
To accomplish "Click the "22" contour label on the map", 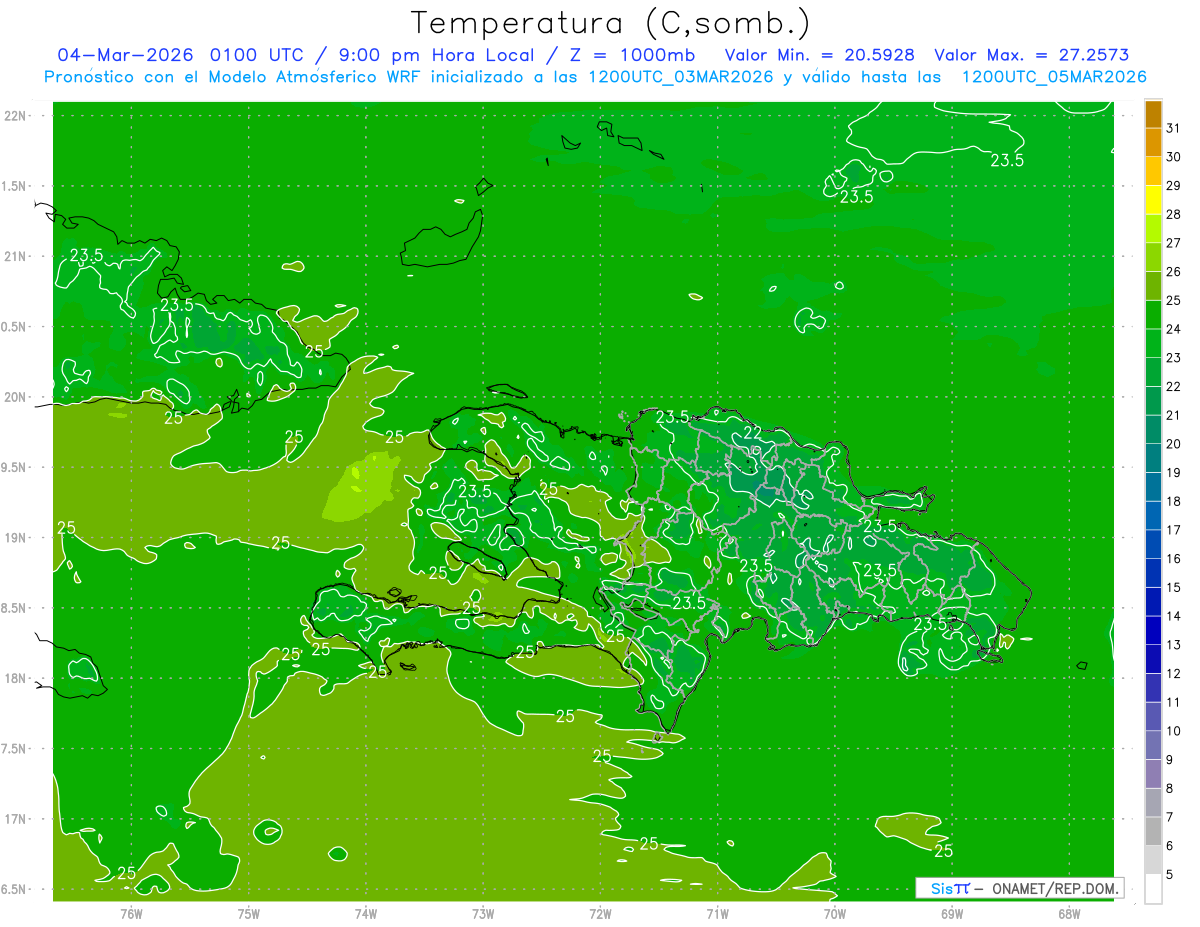I will pyautogui.click(x=752, y=433).
